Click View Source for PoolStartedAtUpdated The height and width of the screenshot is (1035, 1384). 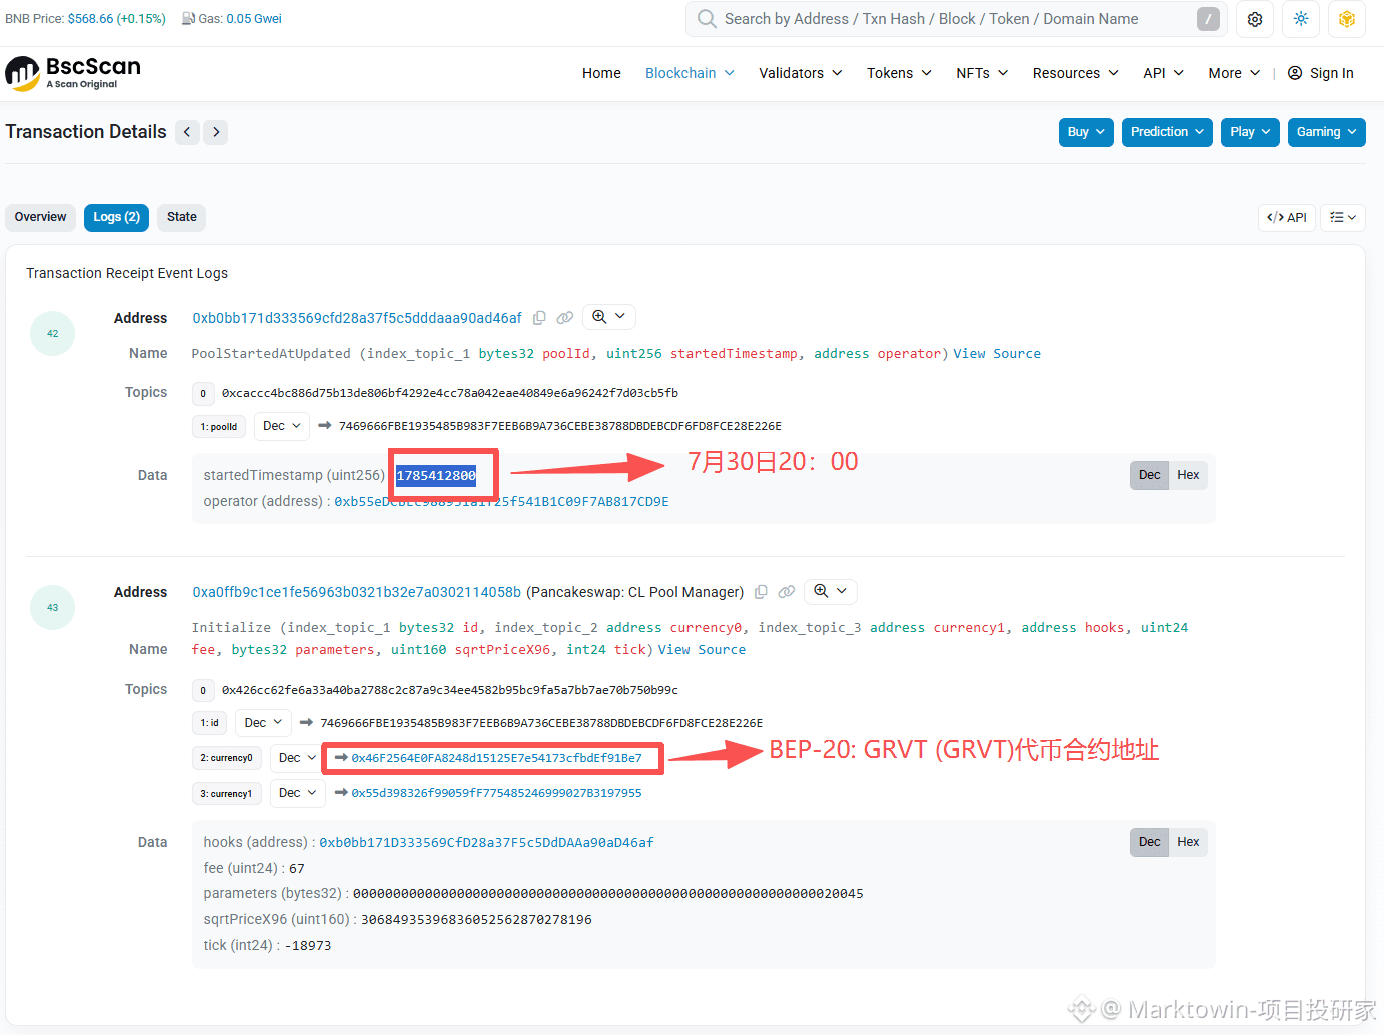[x=997, y=354]
